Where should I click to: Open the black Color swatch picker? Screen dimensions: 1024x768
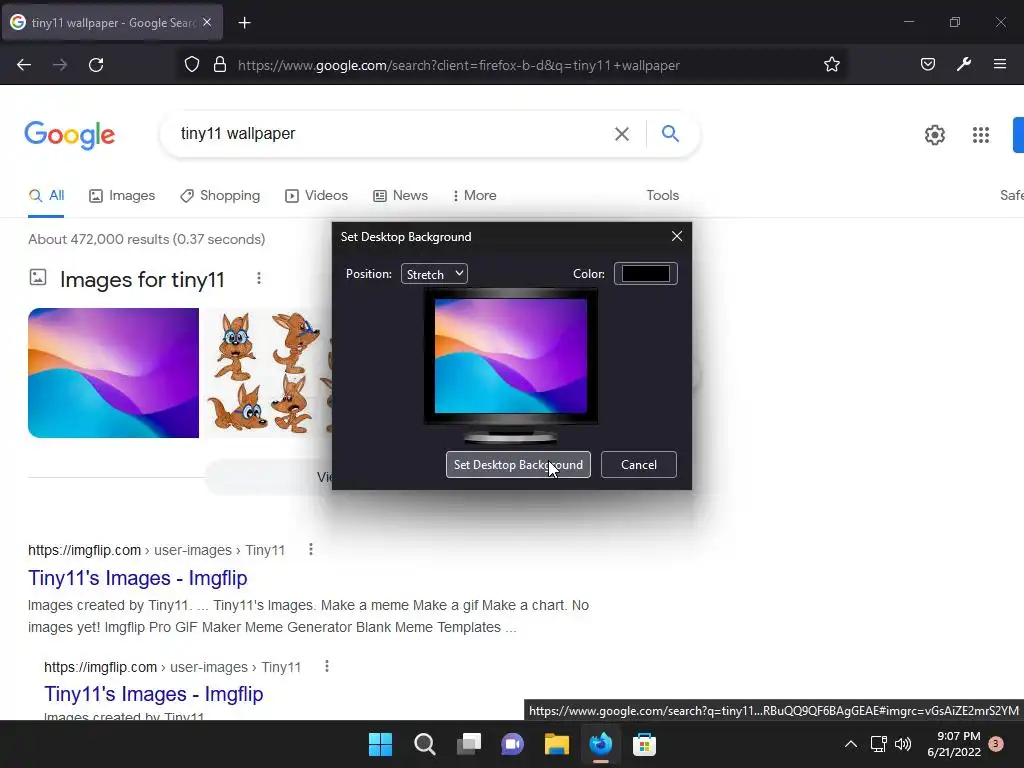click(x=645, y=274)
